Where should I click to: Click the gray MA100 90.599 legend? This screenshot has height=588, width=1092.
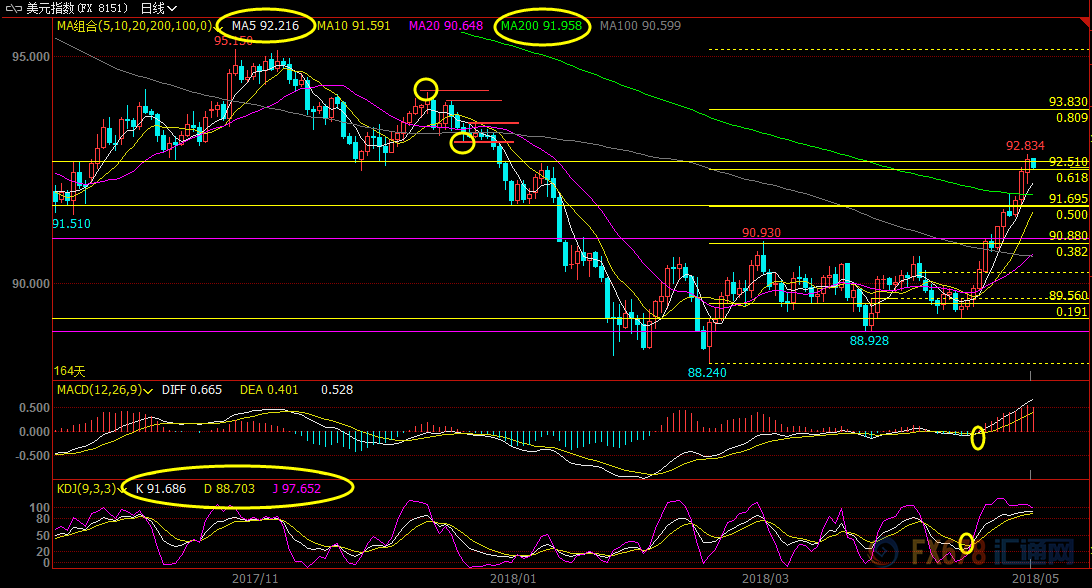640,25
